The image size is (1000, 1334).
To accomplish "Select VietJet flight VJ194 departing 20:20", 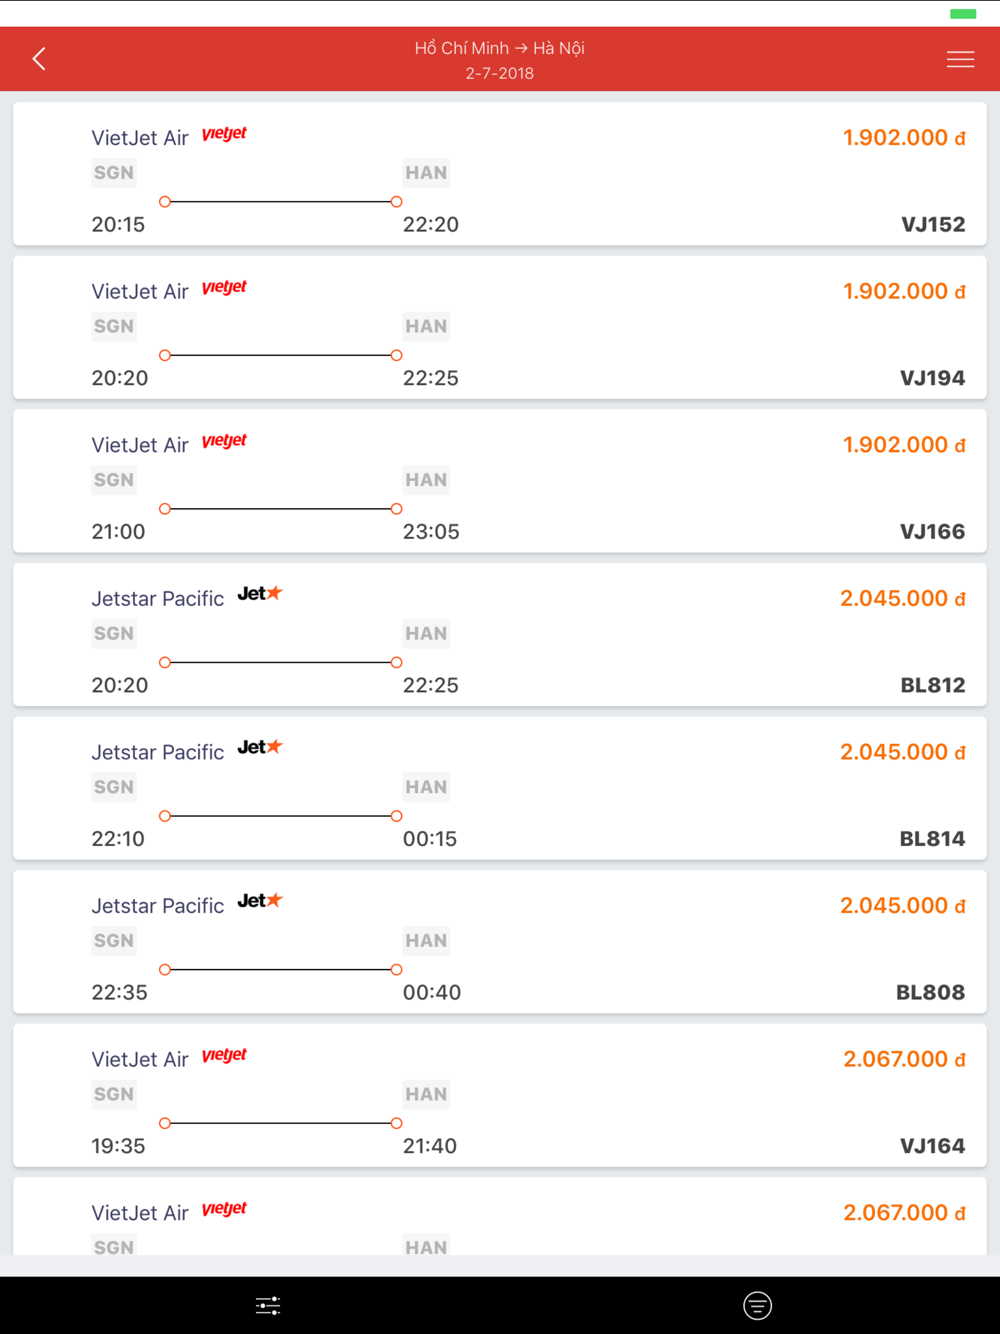I will (x=500, y=328).
